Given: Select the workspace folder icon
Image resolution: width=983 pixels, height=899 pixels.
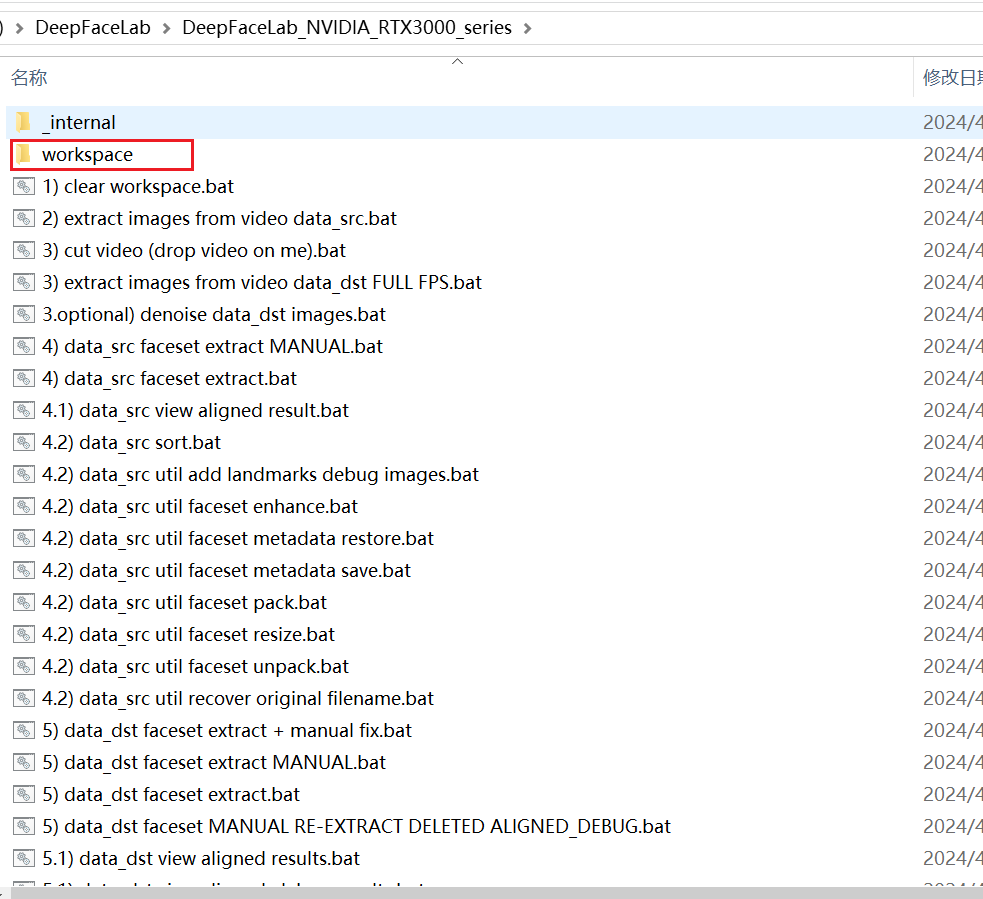Looking at the screenshot, I should (x=24, y=154).
